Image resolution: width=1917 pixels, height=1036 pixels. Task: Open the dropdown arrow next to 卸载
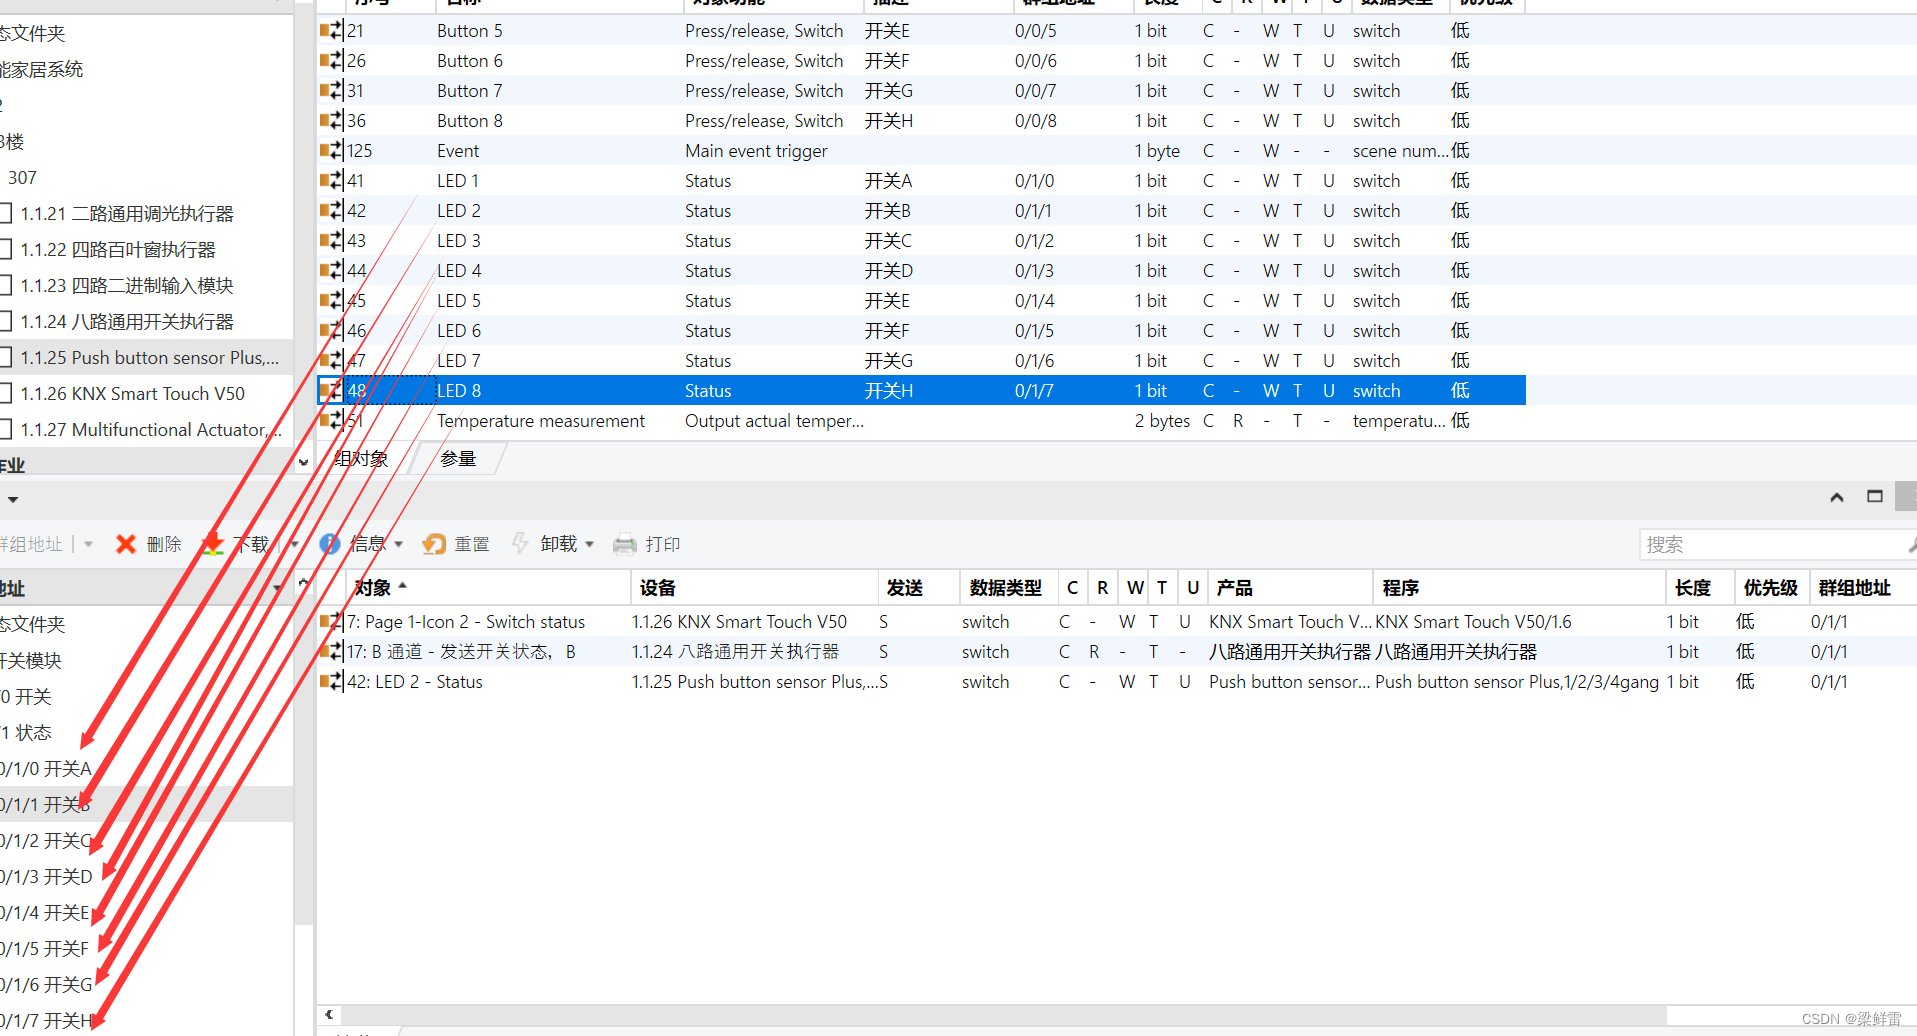[x=589, y=544]
